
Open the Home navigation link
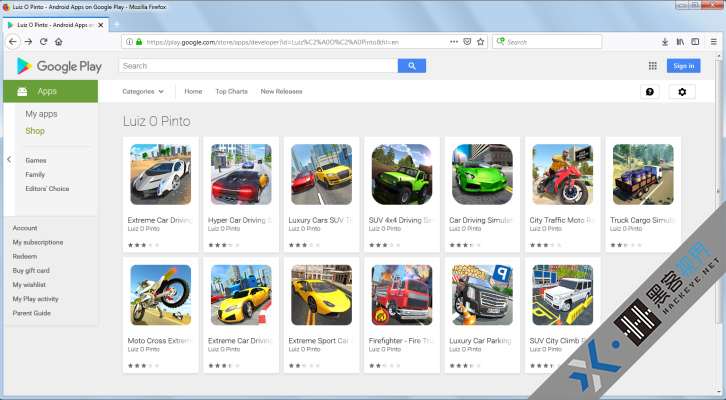[x=193, y=92]
